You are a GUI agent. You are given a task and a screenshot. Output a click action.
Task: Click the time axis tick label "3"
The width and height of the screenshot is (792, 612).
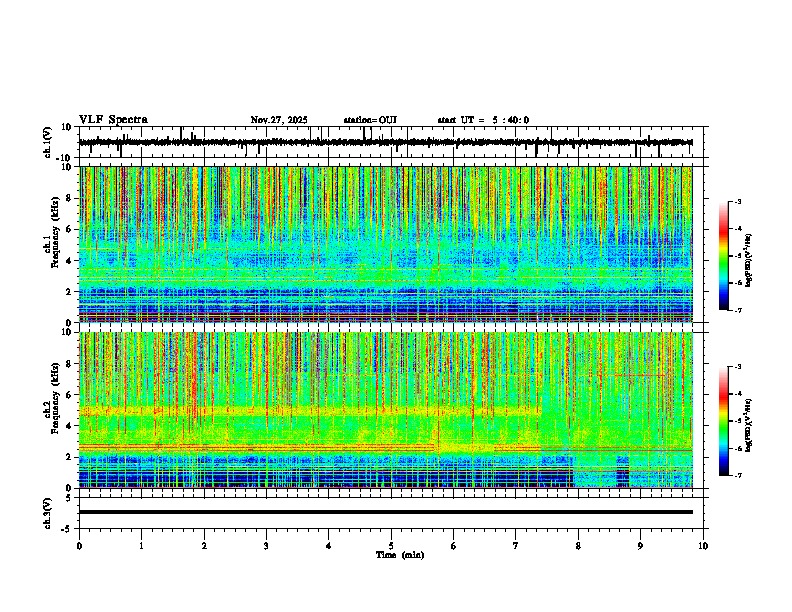pyautogui.click(x=266, y=546)
